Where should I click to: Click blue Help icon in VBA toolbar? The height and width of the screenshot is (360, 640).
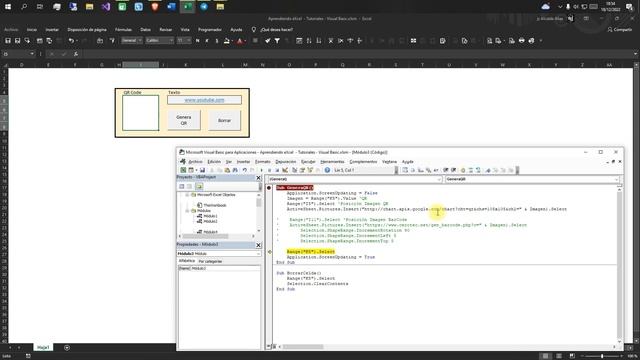327,170
